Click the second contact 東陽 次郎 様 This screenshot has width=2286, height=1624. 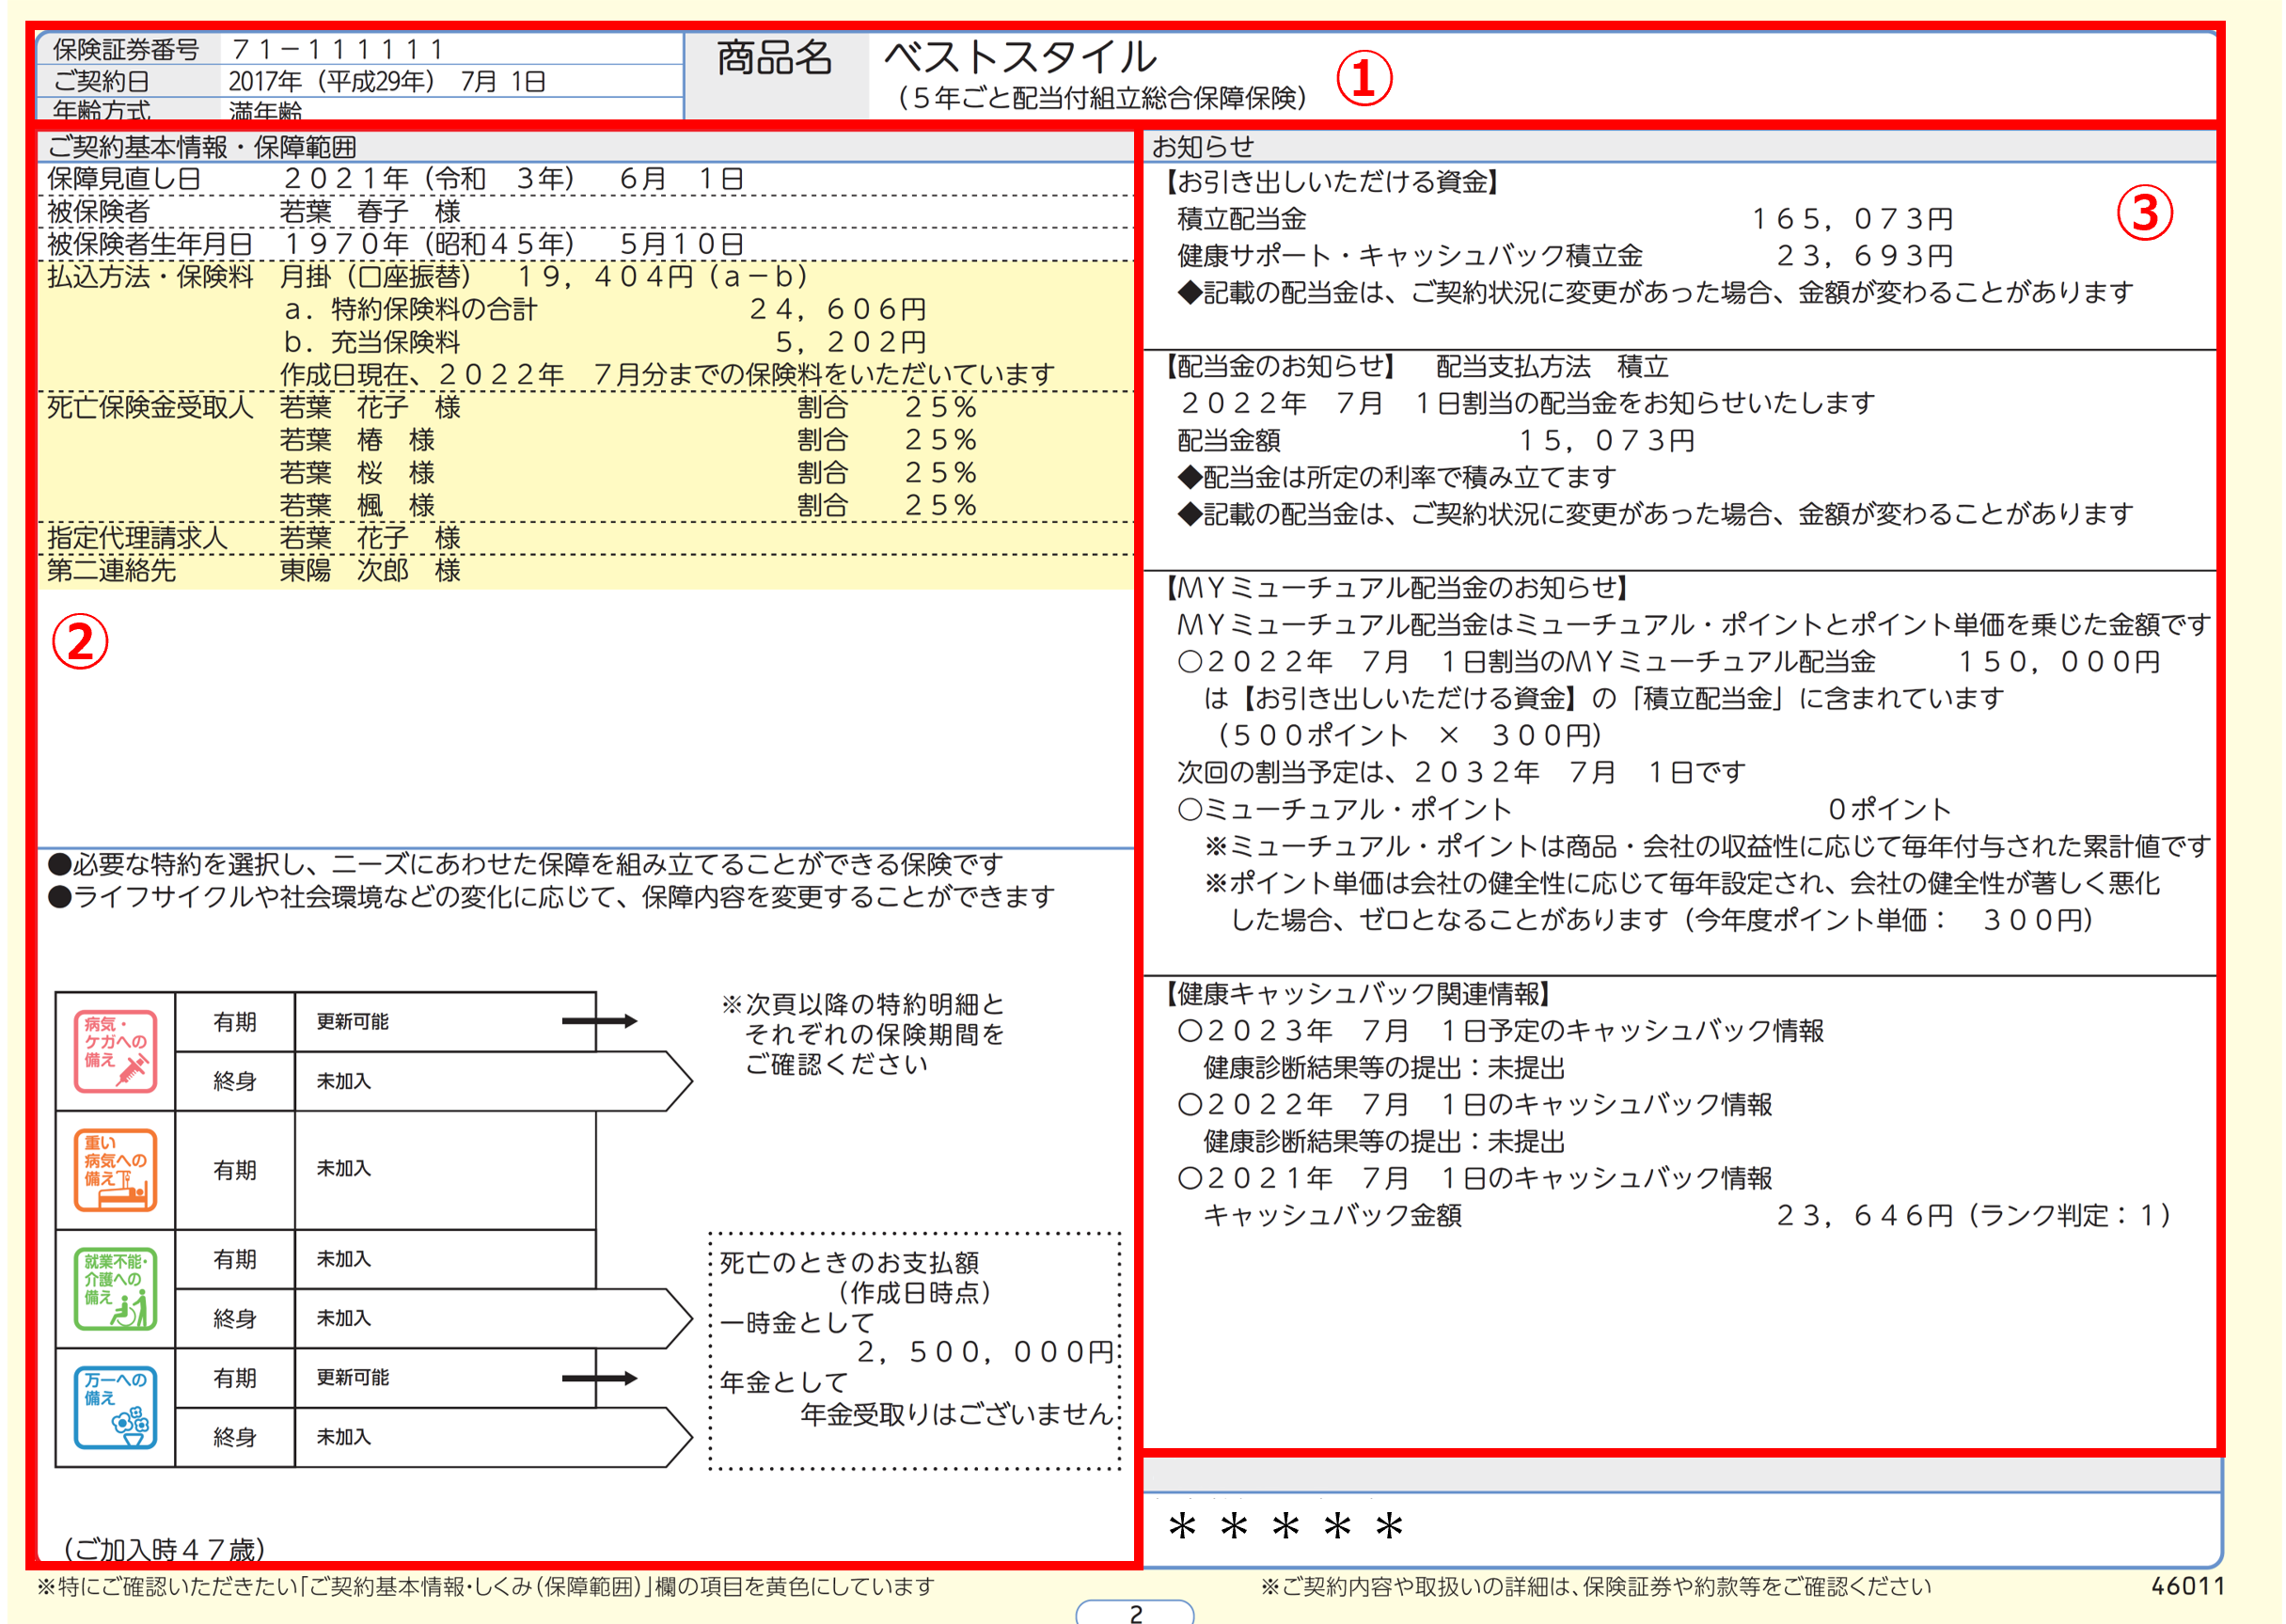(370, 570)
